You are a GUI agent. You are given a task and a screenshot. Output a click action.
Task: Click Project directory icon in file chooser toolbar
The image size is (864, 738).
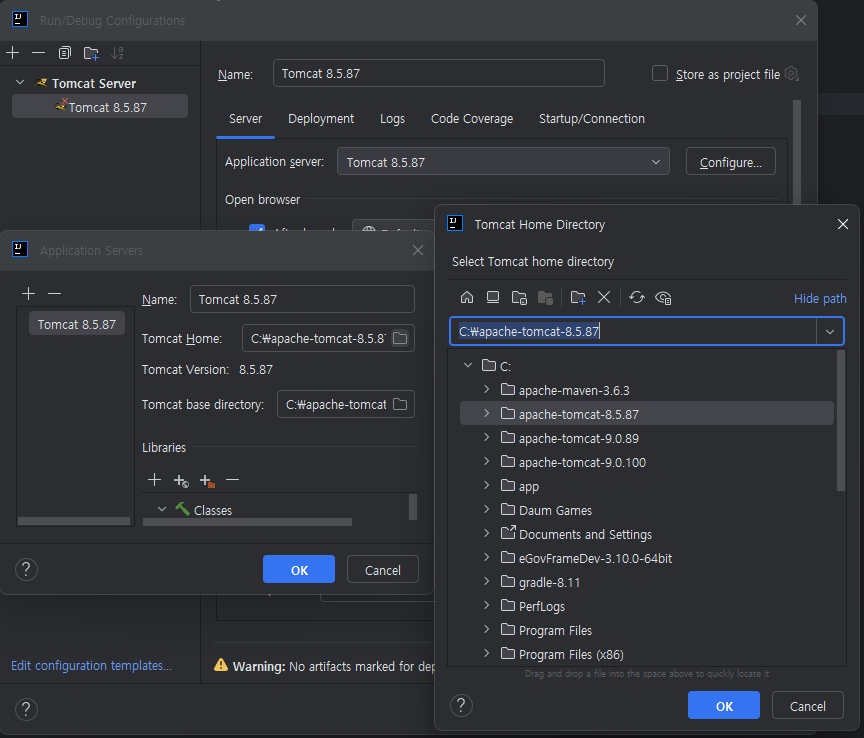(519, 298)
